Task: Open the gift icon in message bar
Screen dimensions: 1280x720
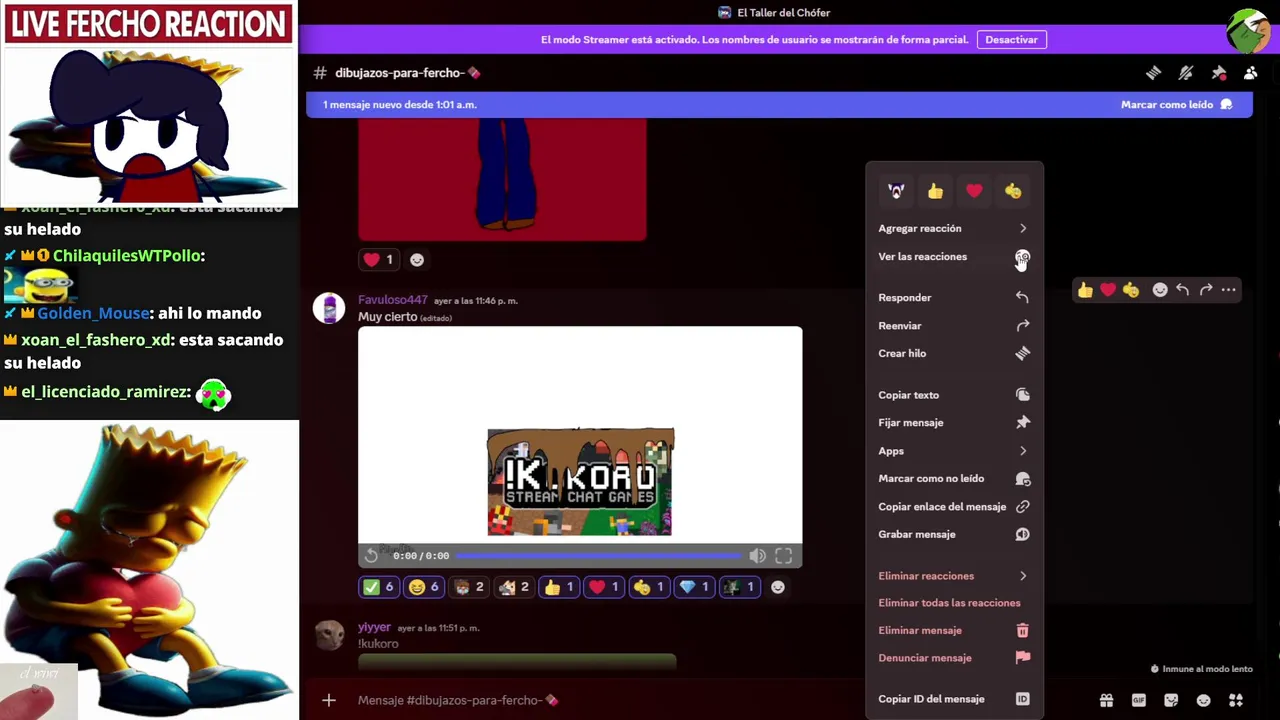Action: 1106,700
